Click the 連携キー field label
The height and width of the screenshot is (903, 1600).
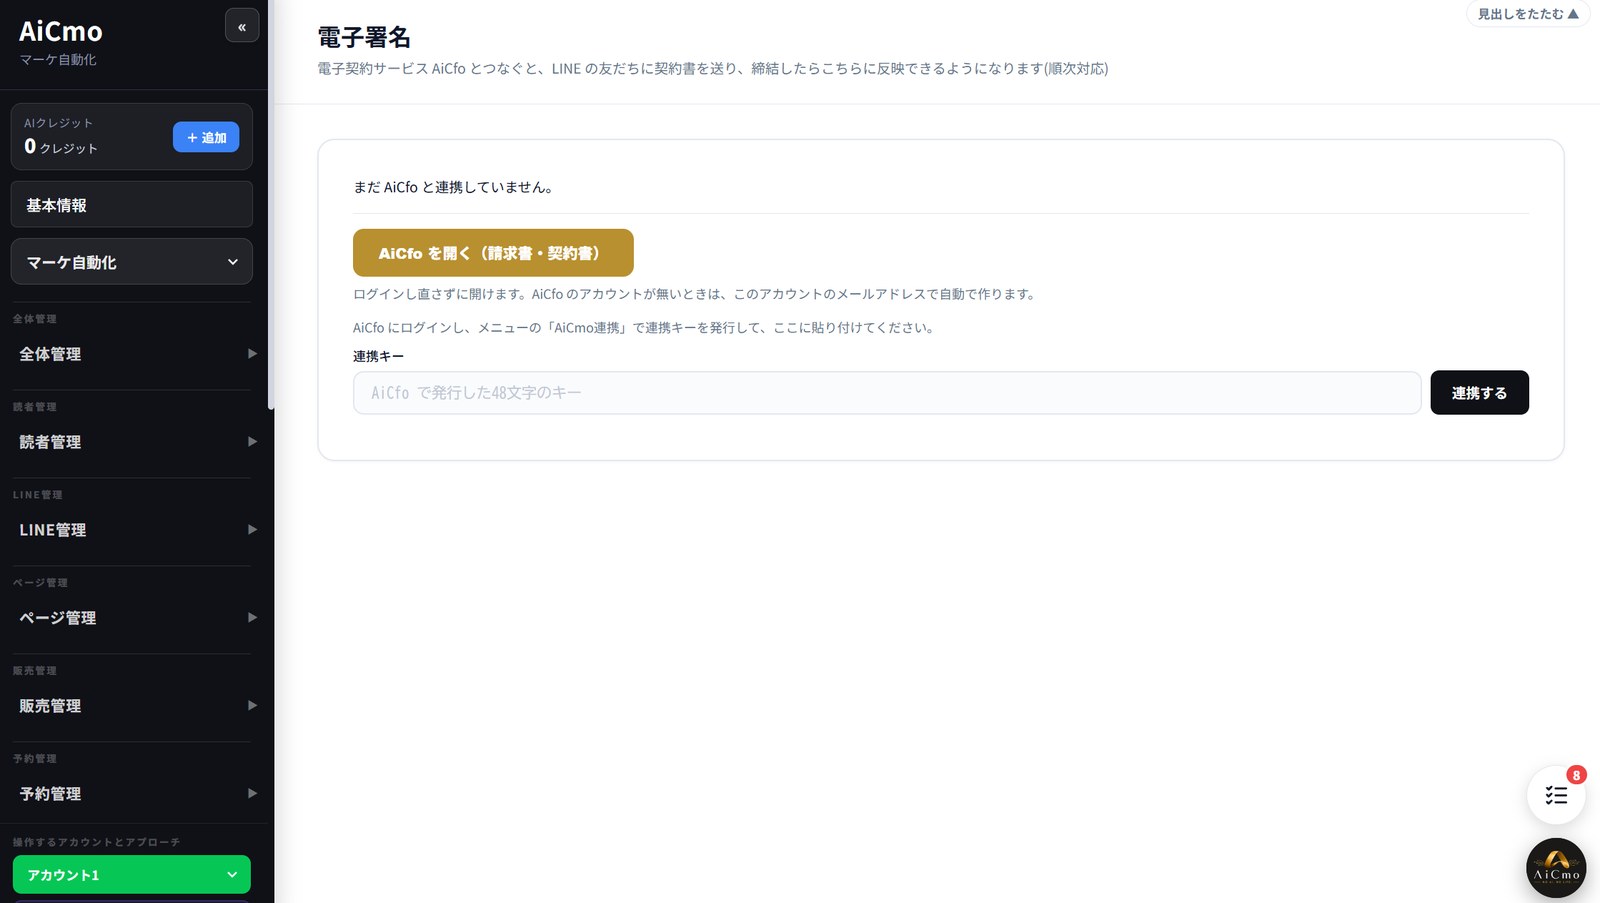click(378, 356)
